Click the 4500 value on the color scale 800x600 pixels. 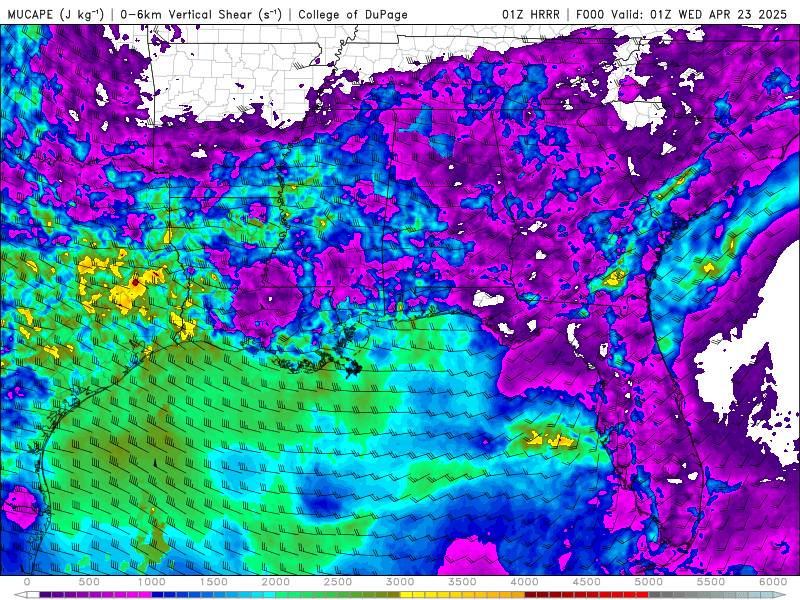(587, 582)
